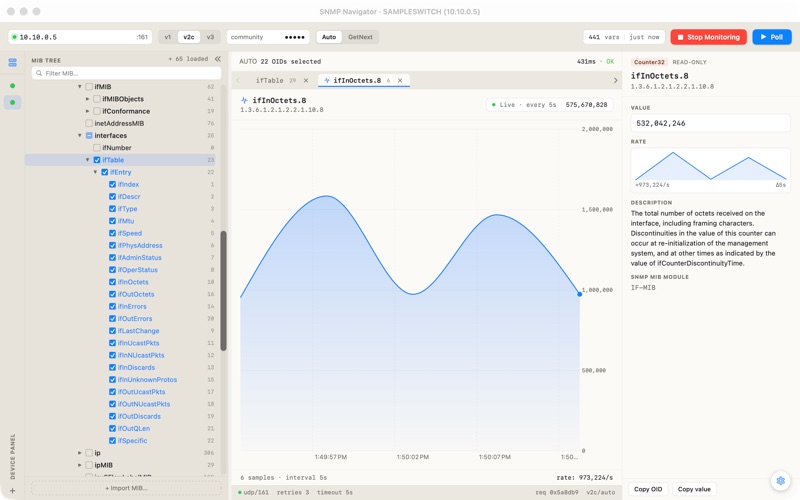Click Import MIB button
The width and height of the screenshot is (800, 500).
(x=126, y=488)
